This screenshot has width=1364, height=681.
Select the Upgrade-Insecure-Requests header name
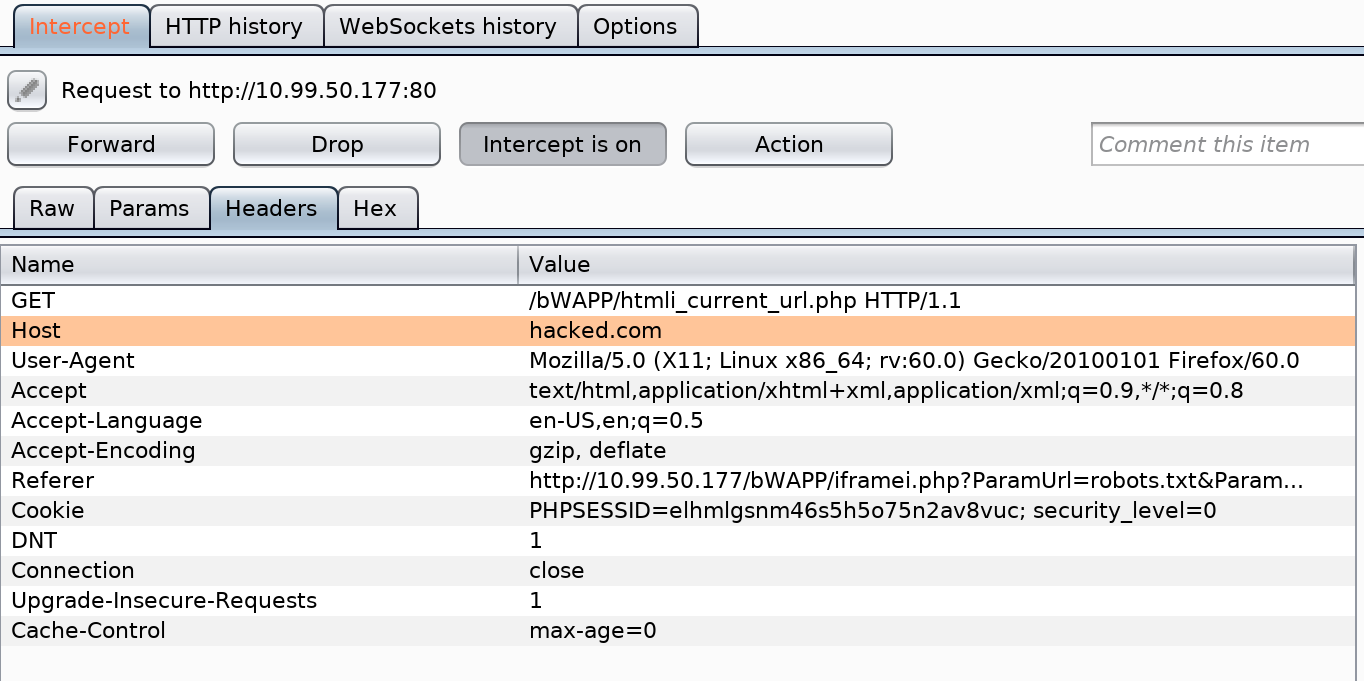[x=259, y=600]
